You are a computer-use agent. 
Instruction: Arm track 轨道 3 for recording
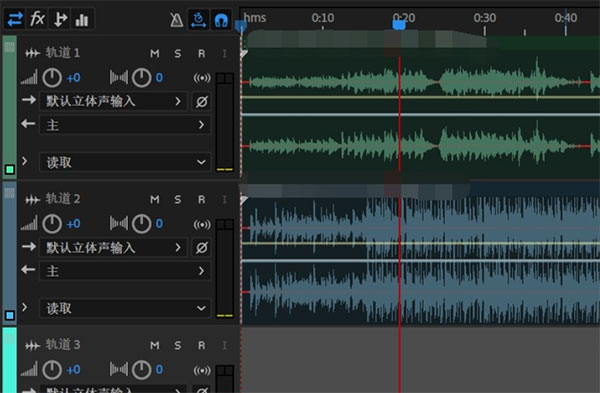click(x=201, y=346)
